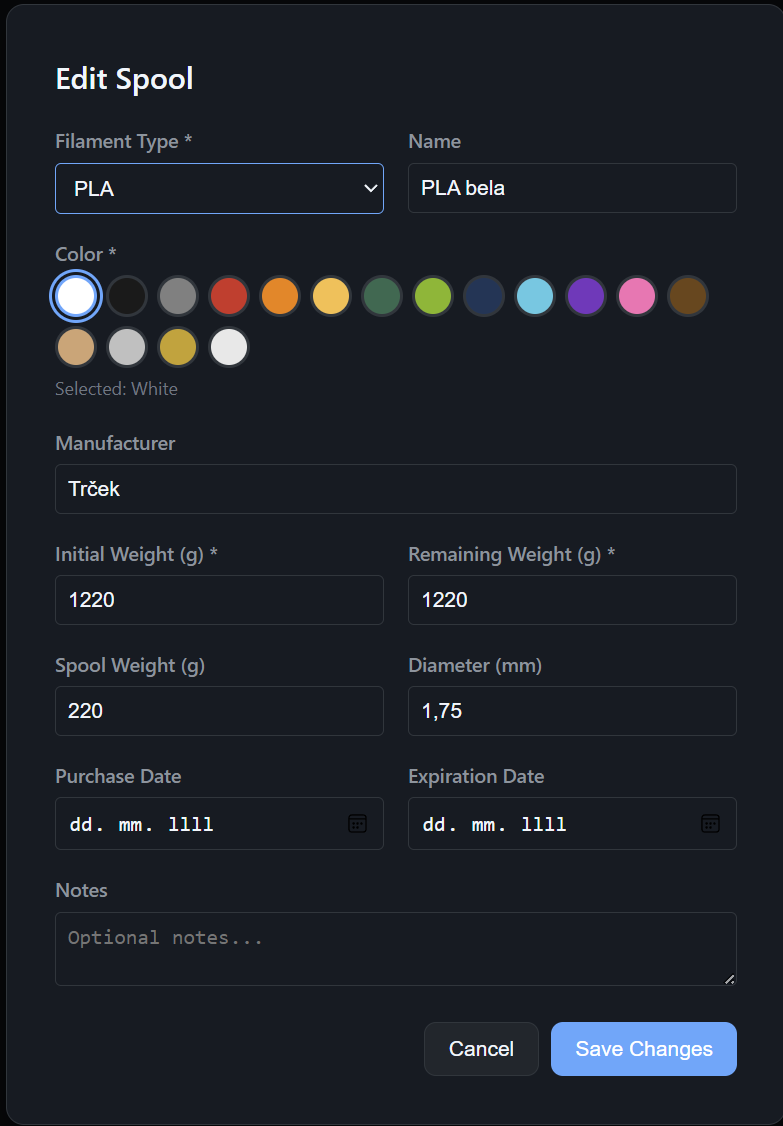
Task: Click inside the Notes text area
Action: click(395, 948)
